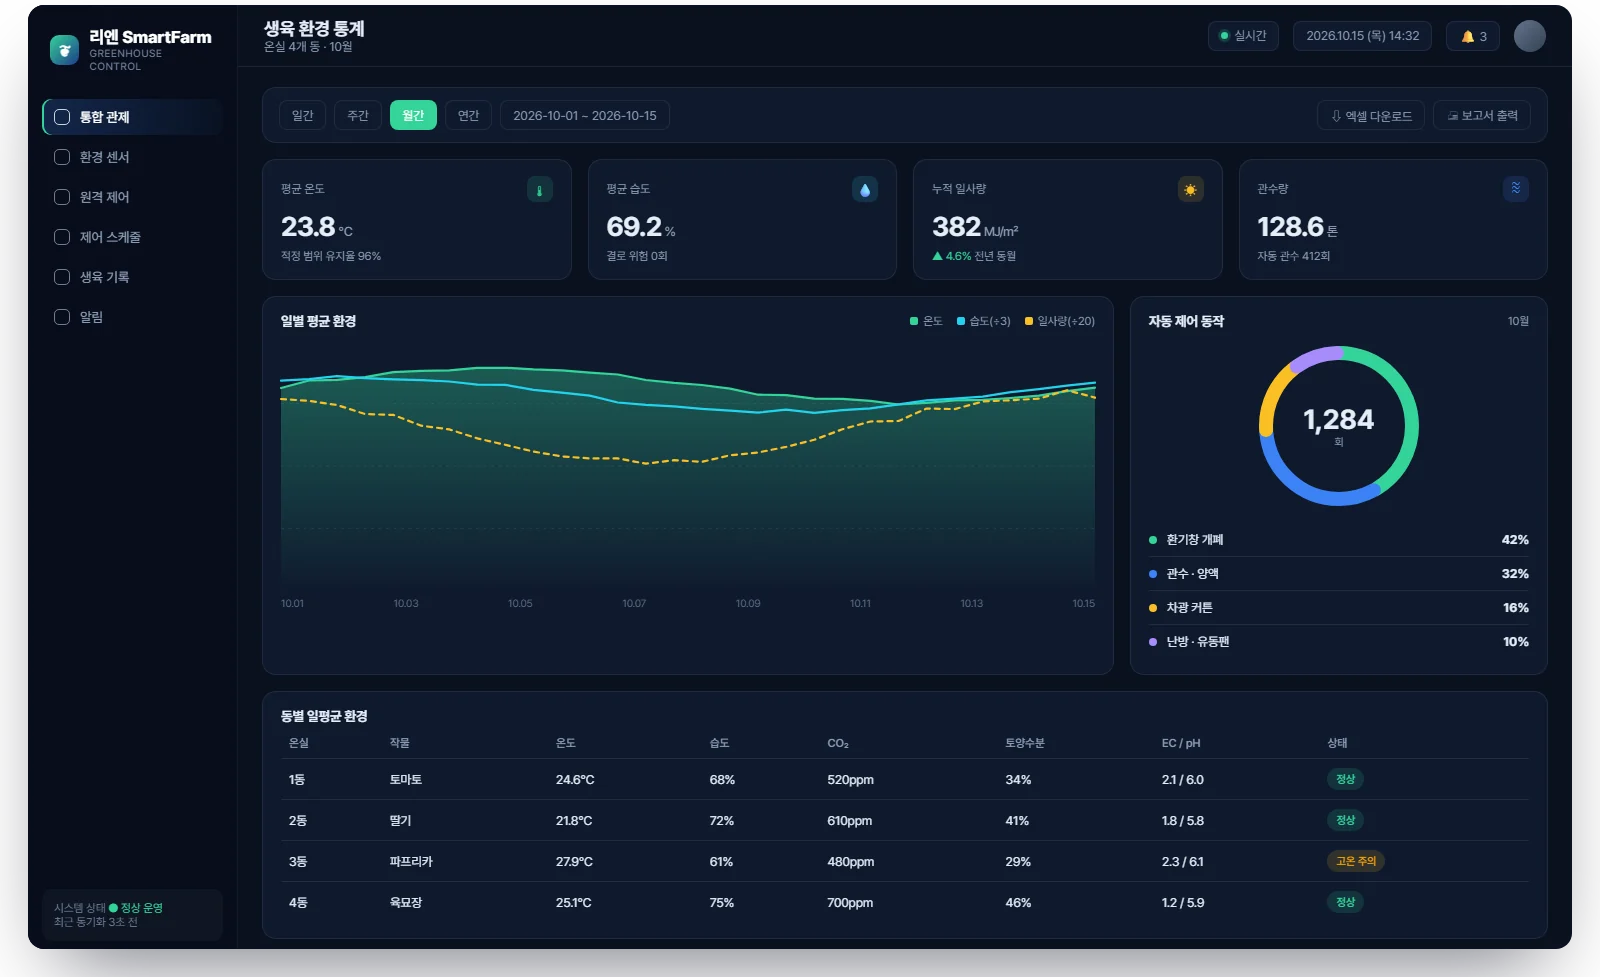Viewport: 1600px width, 977px height.
Task: Open the notification bell with 3 alerts
Action: pyautogui.click(x=1473, y=36)
